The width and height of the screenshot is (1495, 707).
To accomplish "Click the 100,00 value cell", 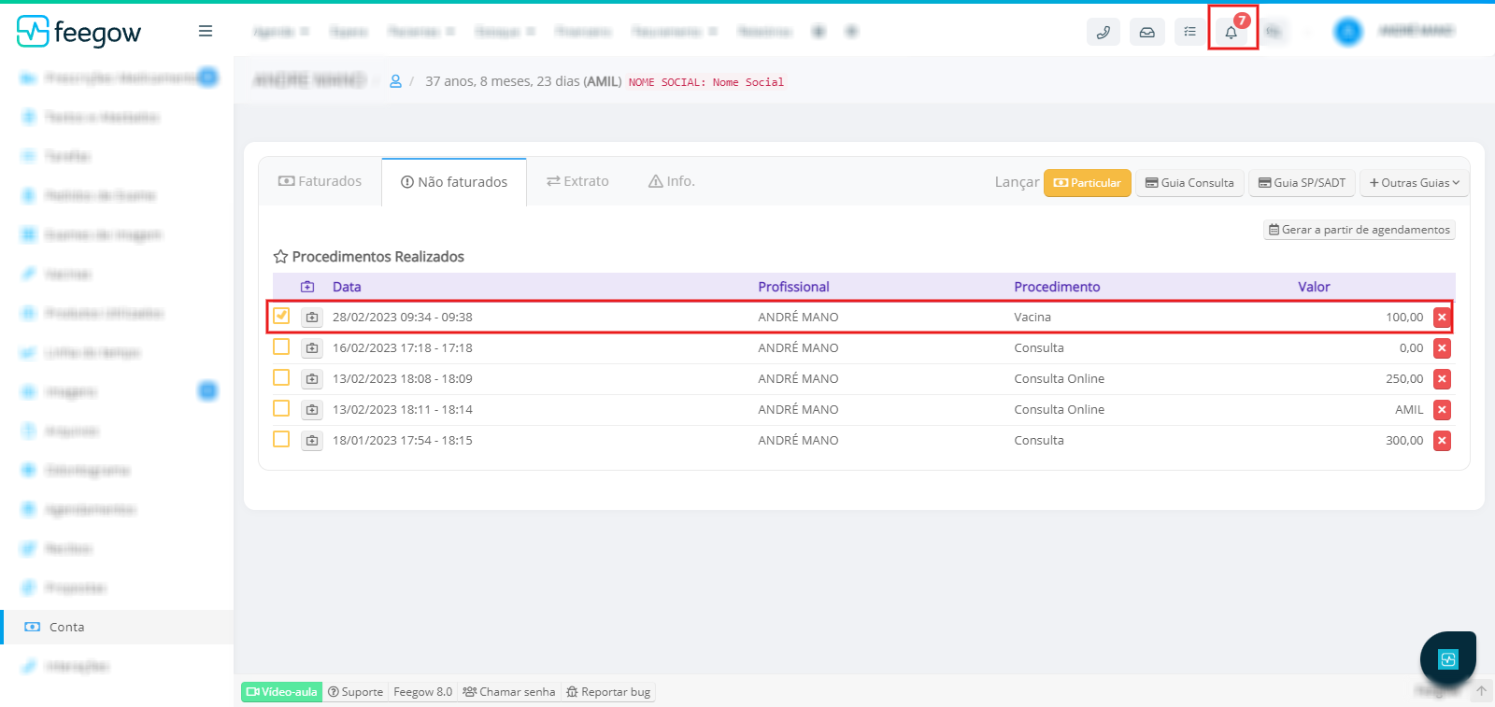I will pyautogui.click(x=1404, y=317).
